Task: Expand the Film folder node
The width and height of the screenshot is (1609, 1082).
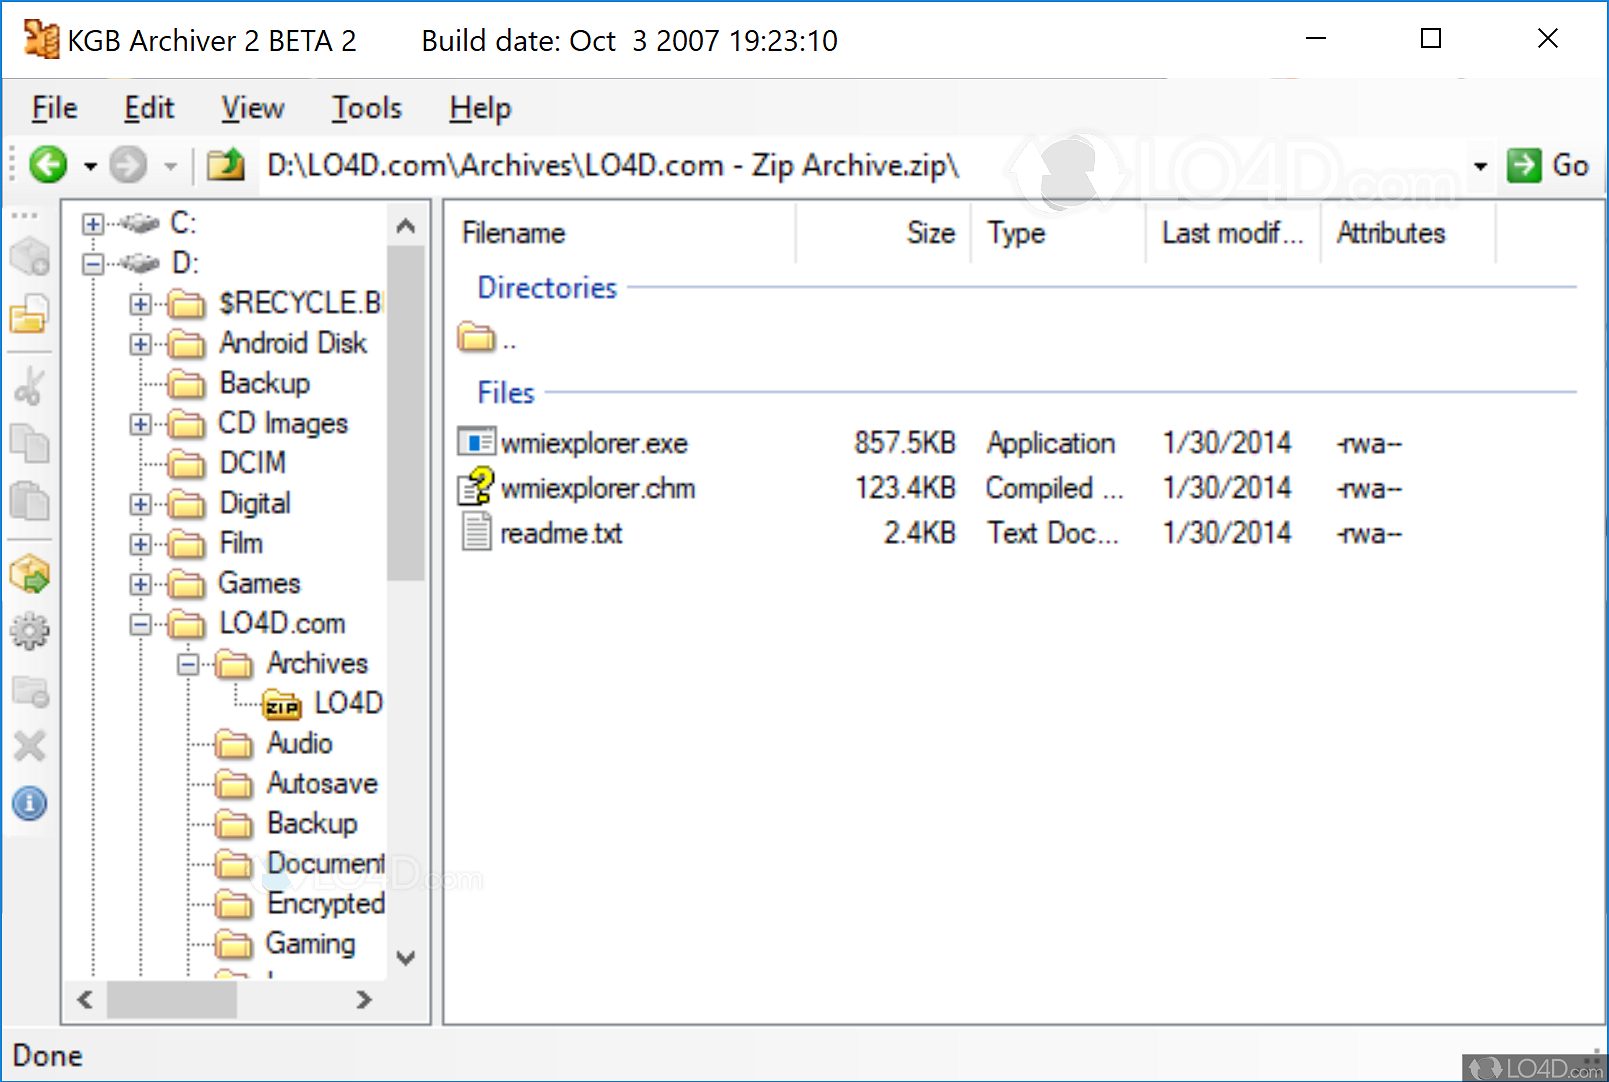Action: coord(140,544)
